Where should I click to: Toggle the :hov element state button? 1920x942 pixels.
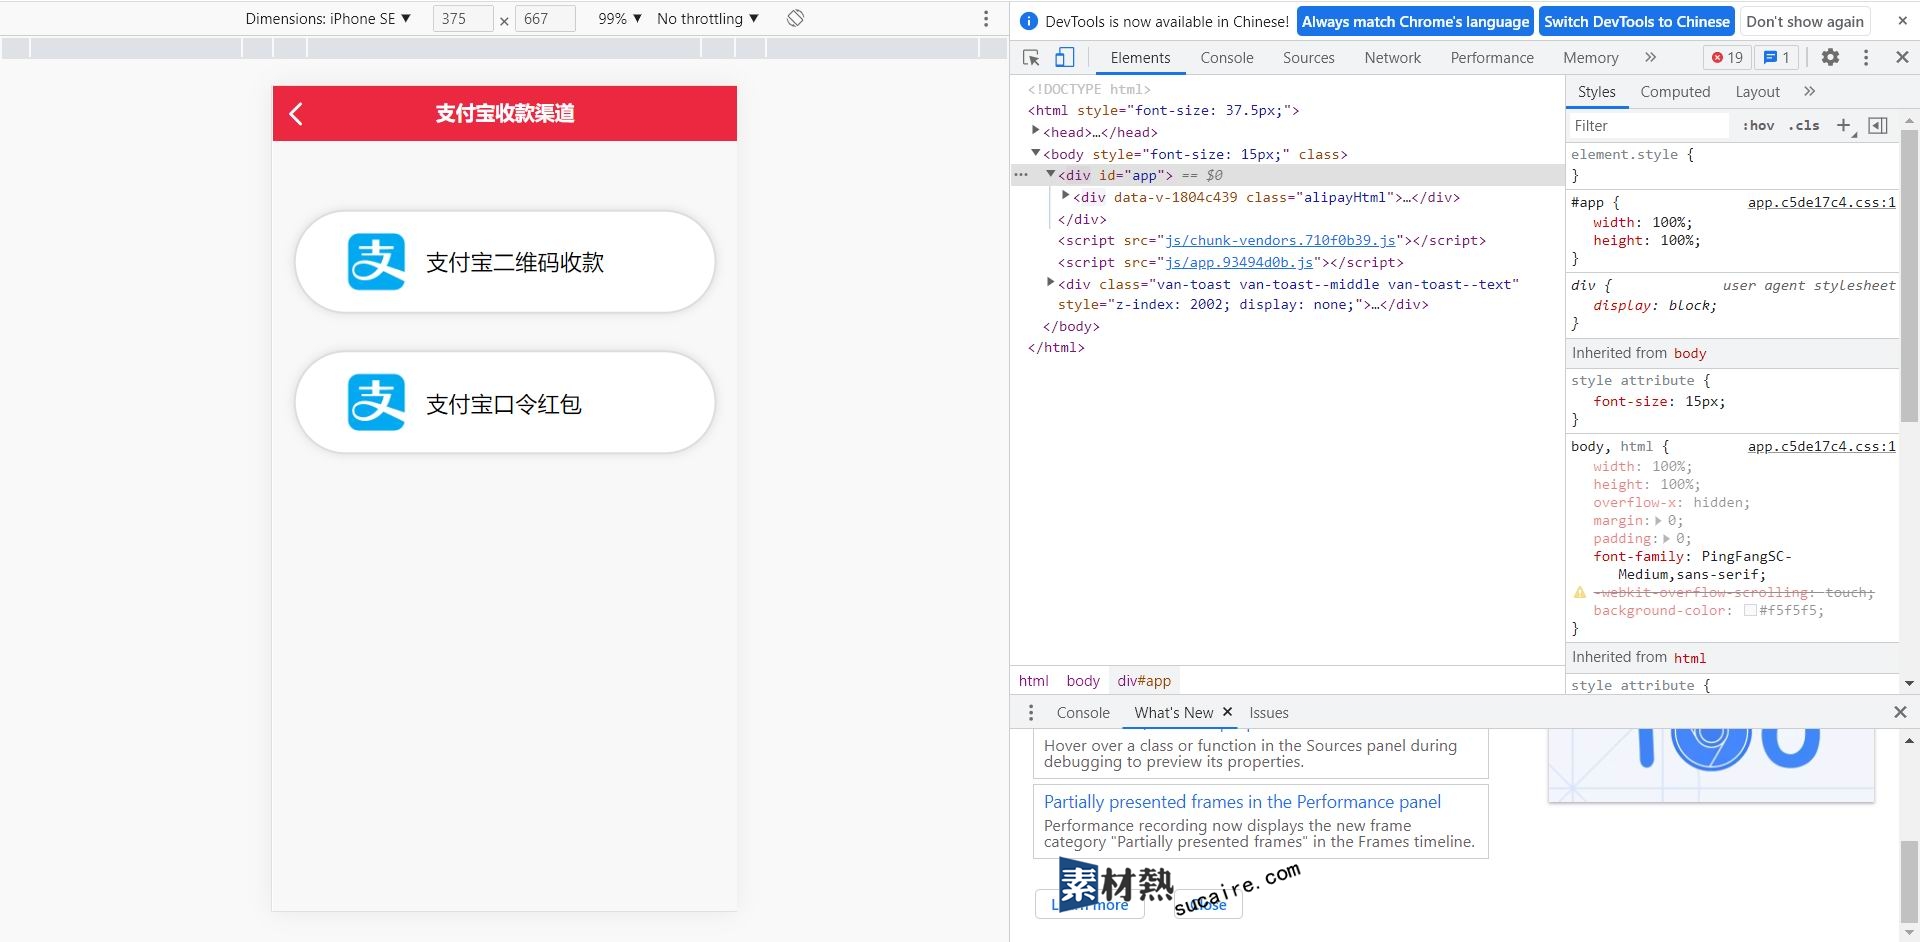coord(1758,126)
